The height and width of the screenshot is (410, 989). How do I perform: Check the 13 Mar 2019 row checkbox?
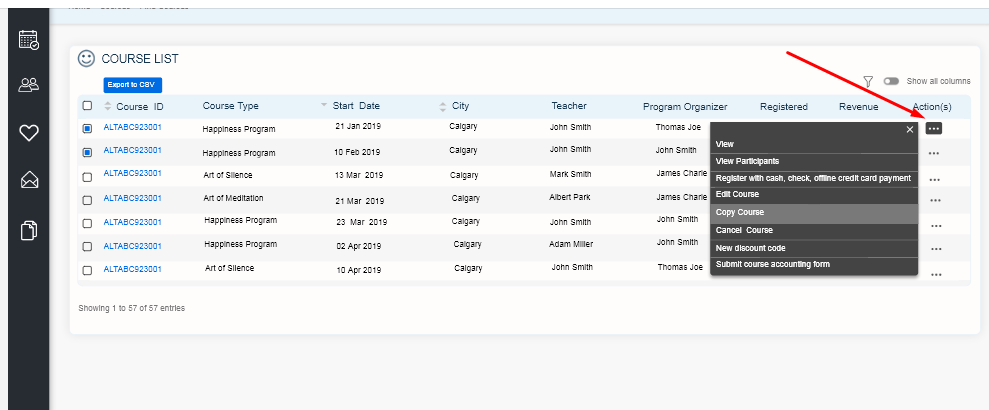(87, 176)
